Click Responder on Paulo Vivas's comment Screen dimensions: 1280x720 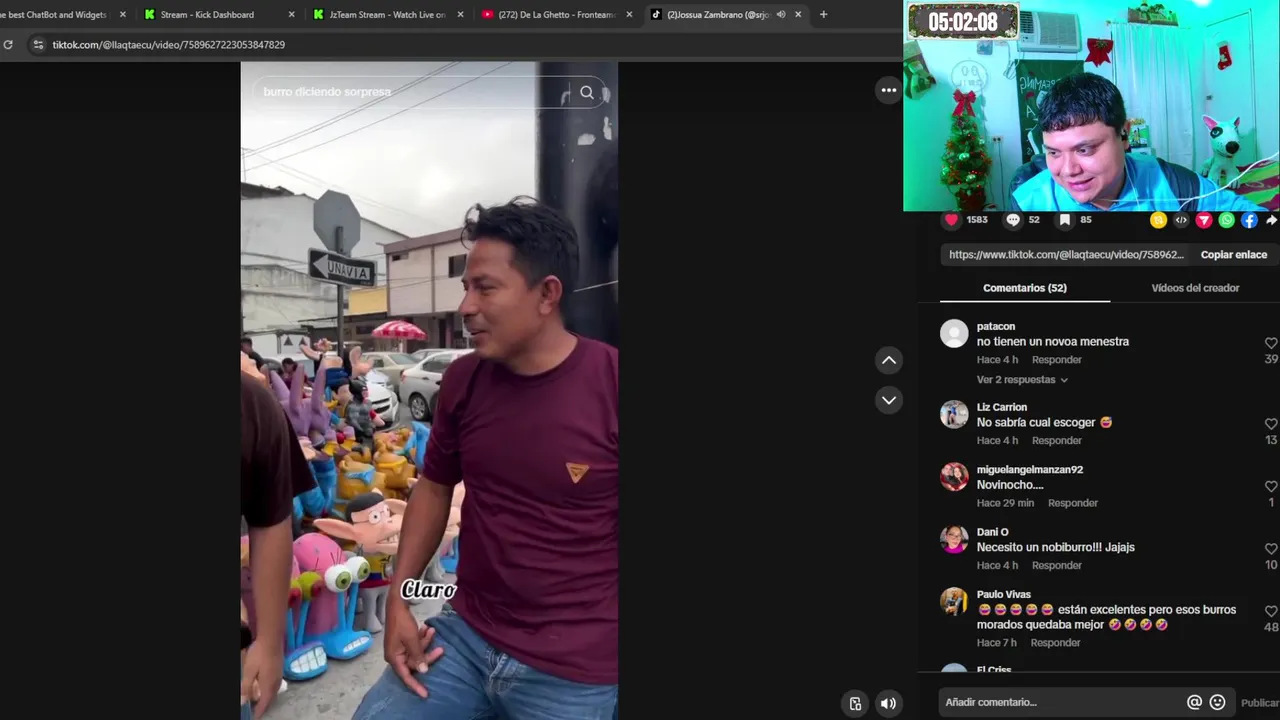coord(1055,643)
